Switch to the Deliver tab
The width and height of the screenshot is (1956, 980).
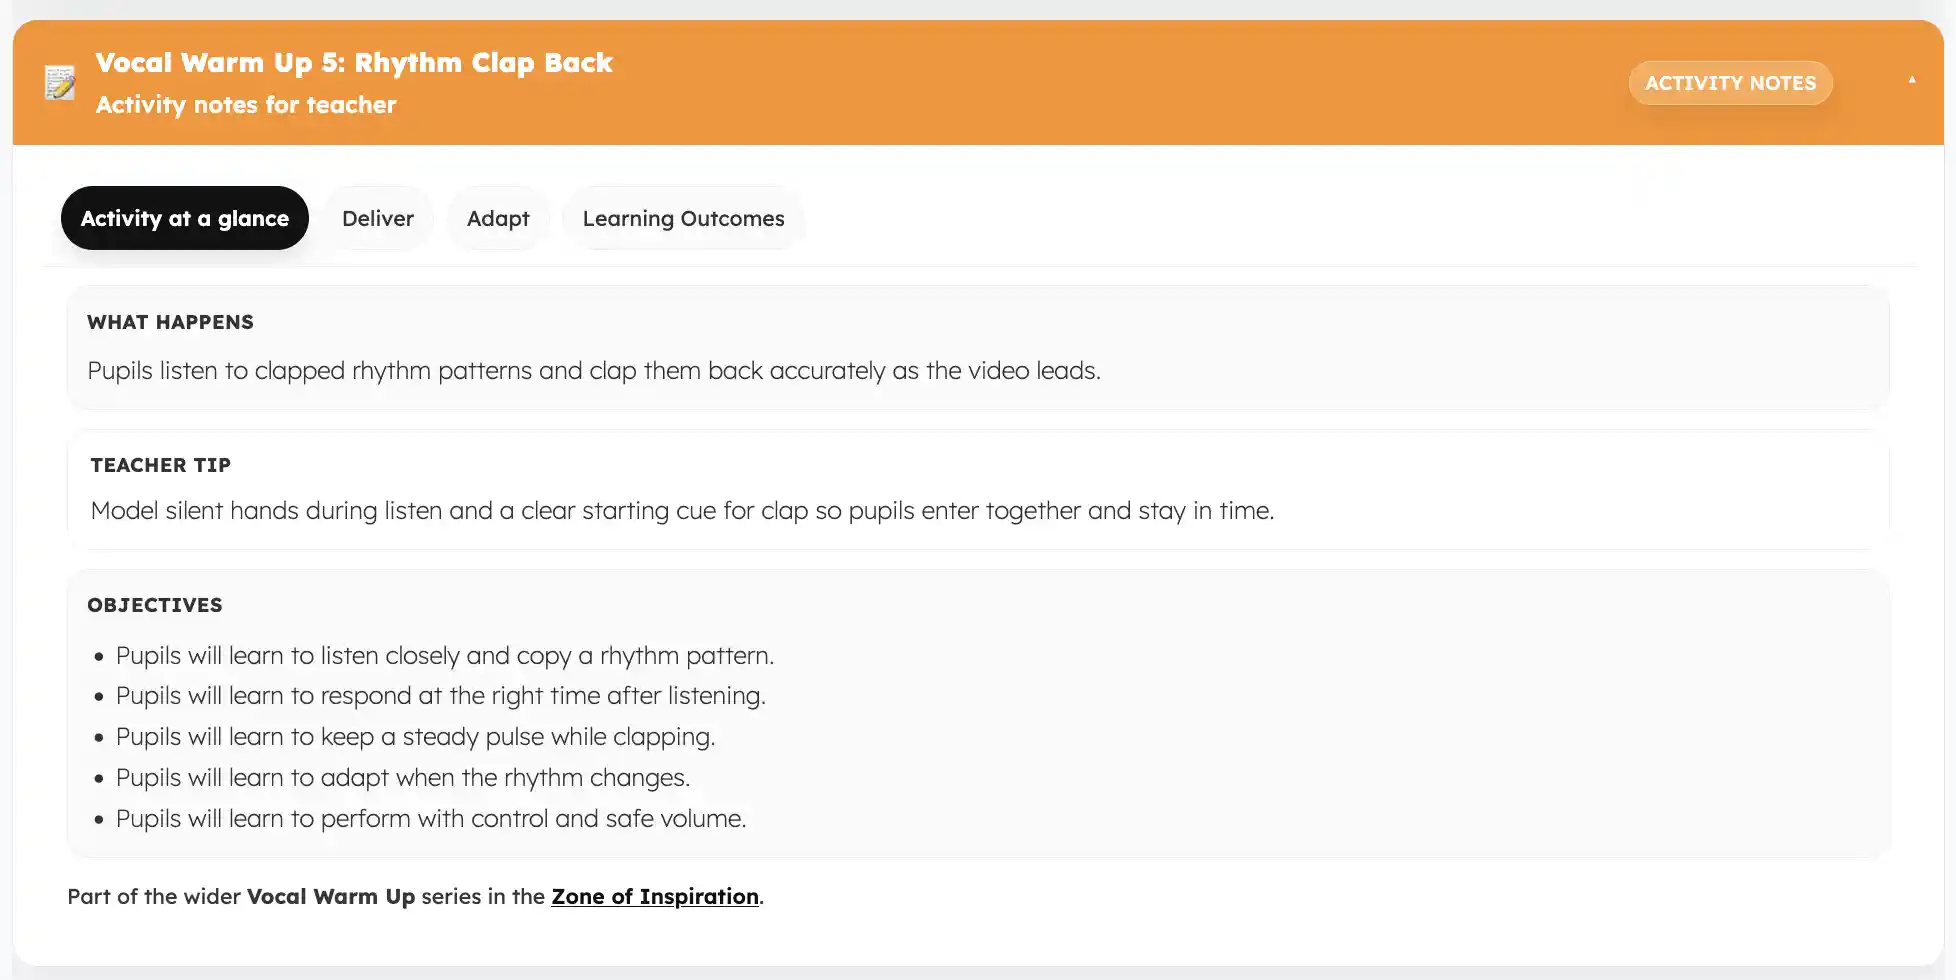[377, 218]
